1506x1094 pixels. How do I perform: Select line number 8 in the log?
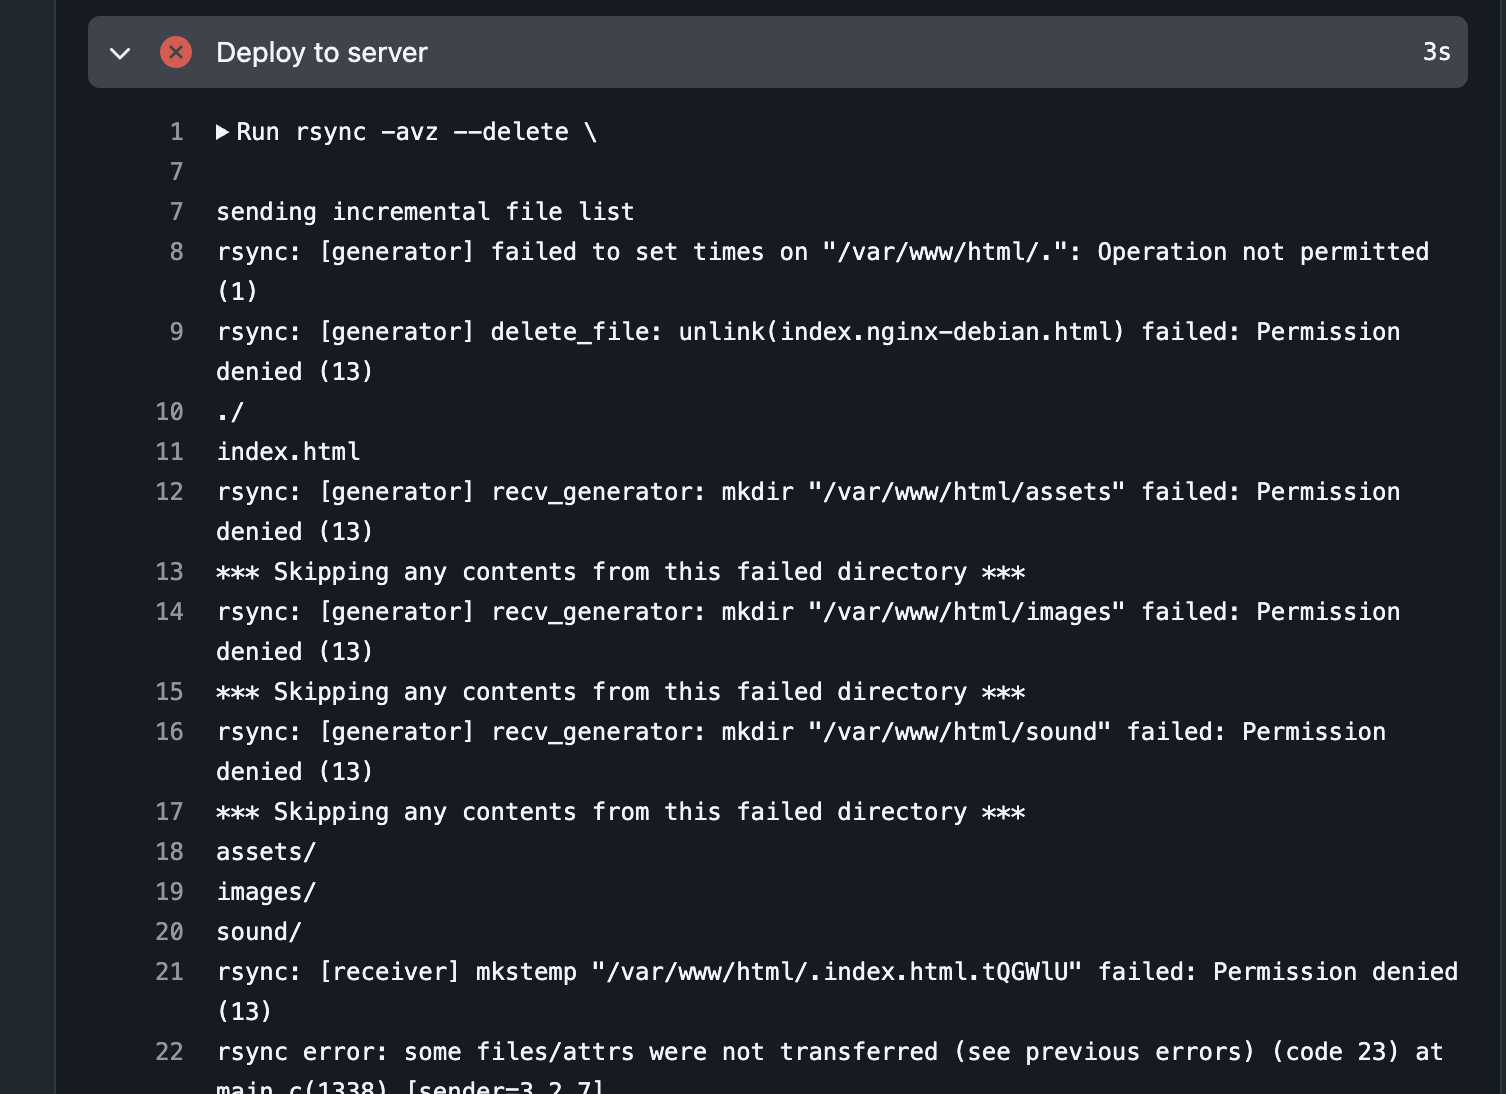[x=176, y=252]
